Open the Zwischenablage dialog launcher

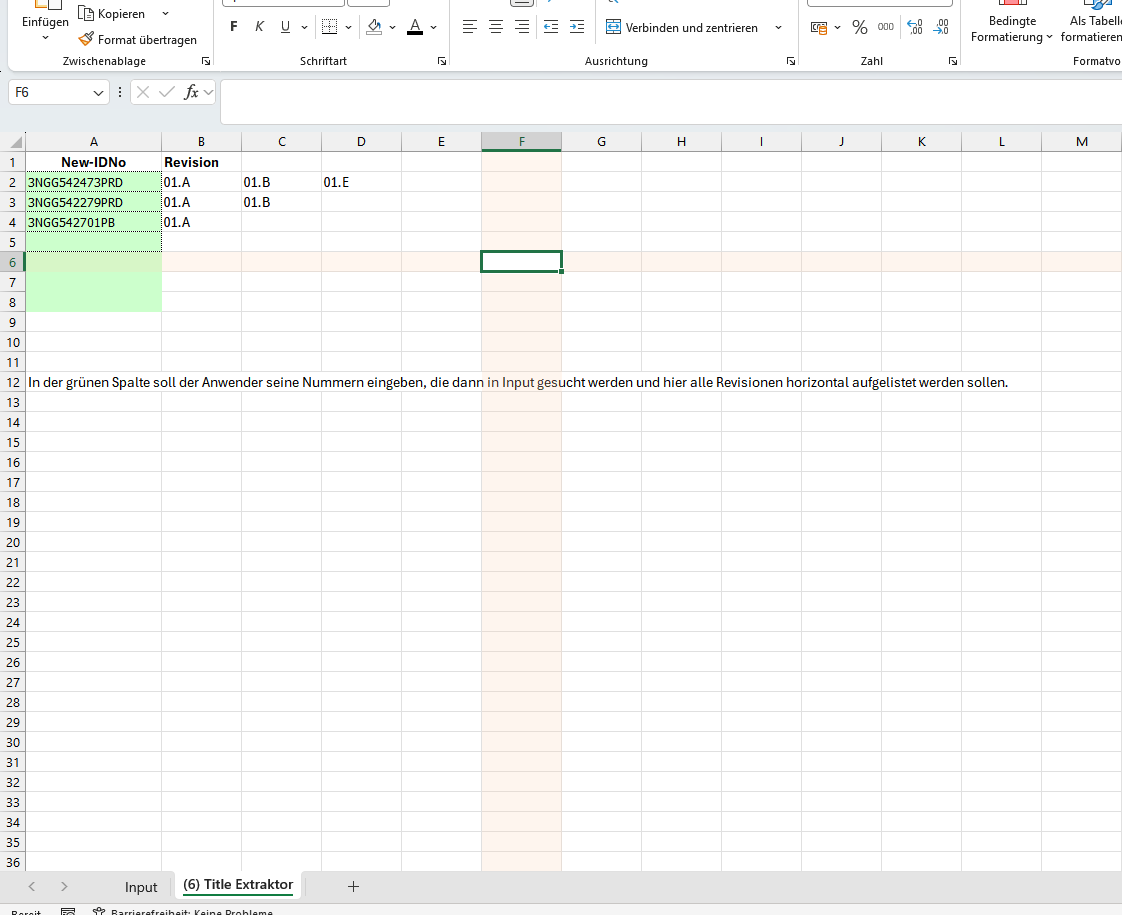tap(206, 62)
